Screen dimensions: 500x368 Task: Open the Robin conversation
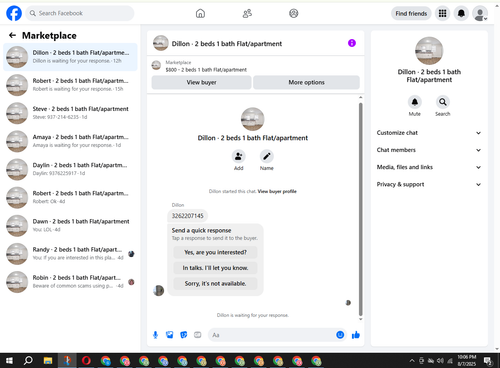pos(70,282)
